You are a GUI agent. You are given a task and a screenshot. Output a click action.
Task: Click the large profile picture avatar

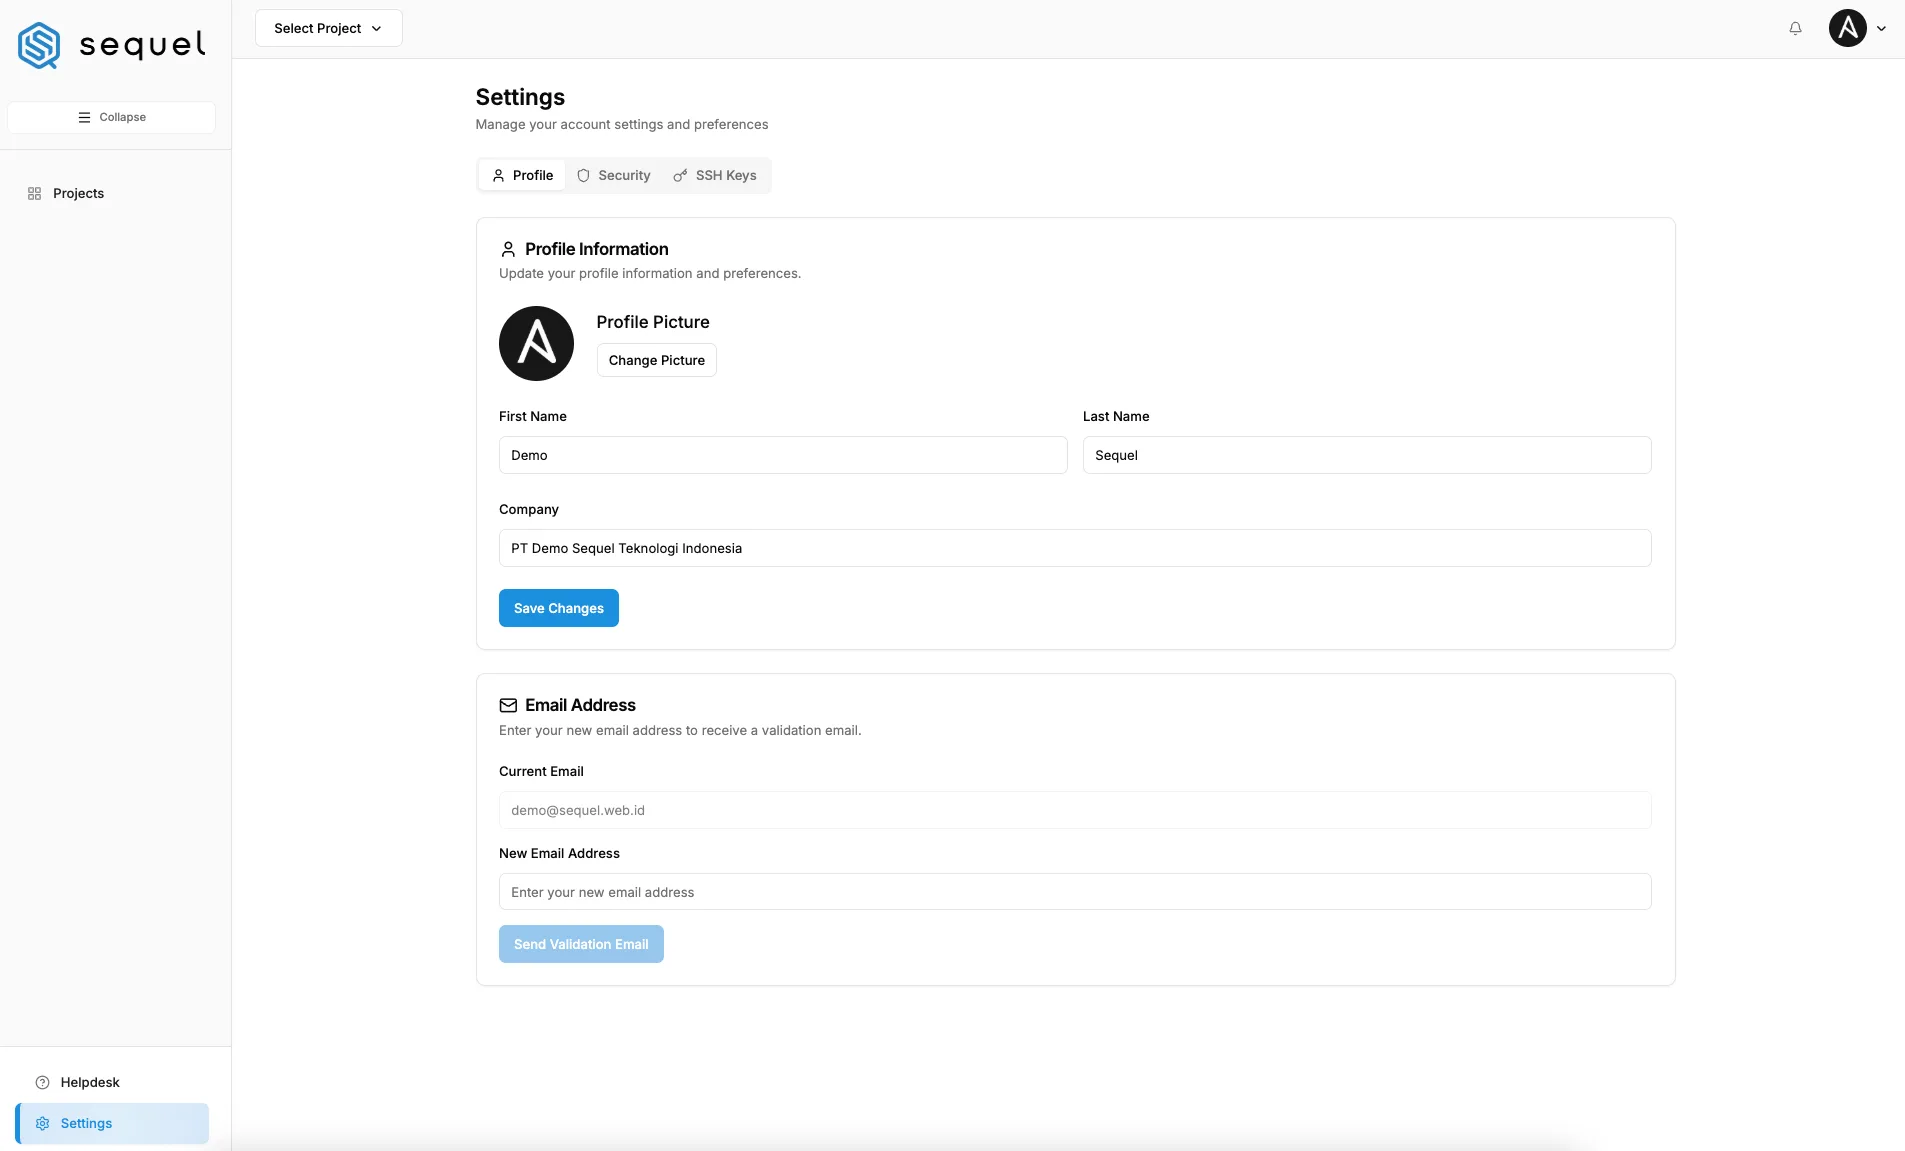(536, 343)
